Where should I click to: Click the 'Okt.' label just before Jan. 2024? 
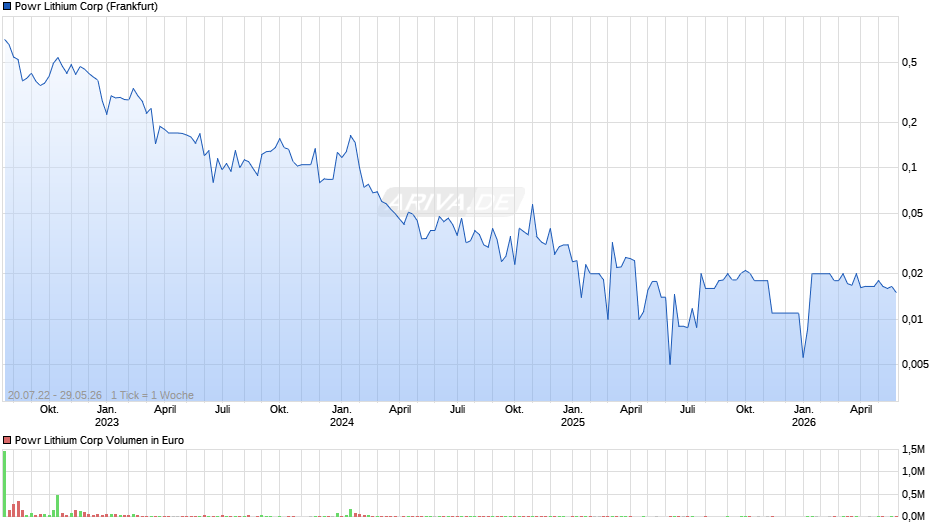(x=279, y=410)
